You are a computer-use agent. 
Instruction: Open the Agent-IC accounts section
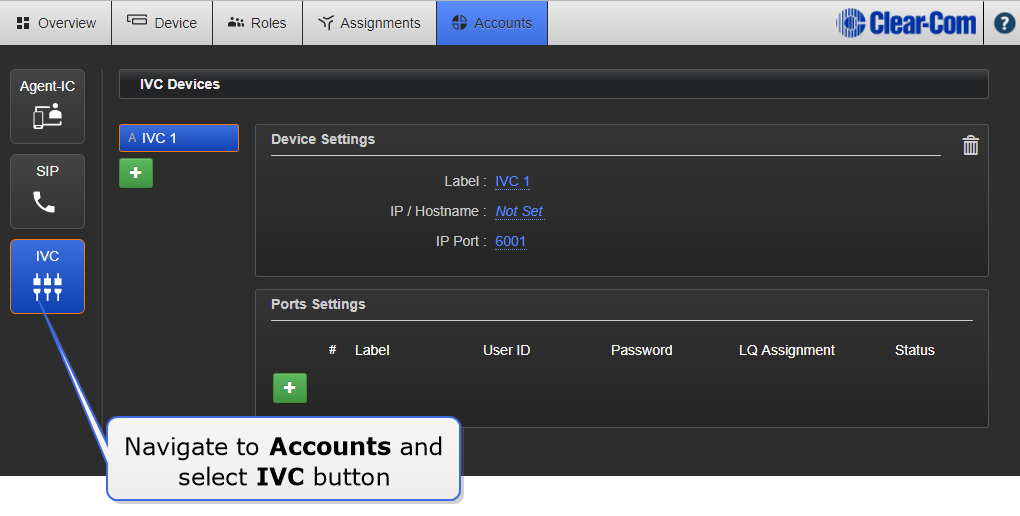pos(47,106)
